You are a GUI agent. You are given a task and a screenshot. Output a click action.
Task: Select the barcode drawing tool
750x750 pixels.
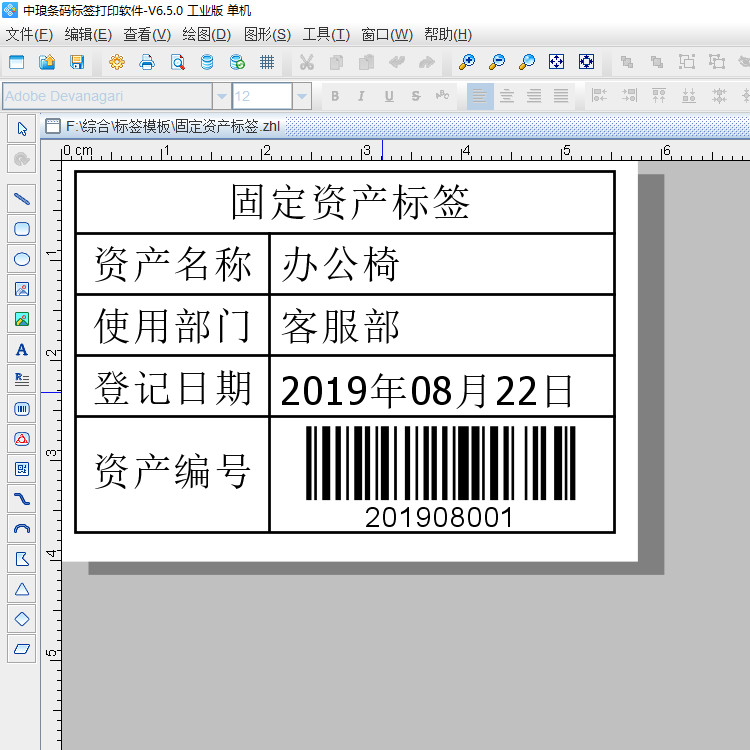click(22, 409)
